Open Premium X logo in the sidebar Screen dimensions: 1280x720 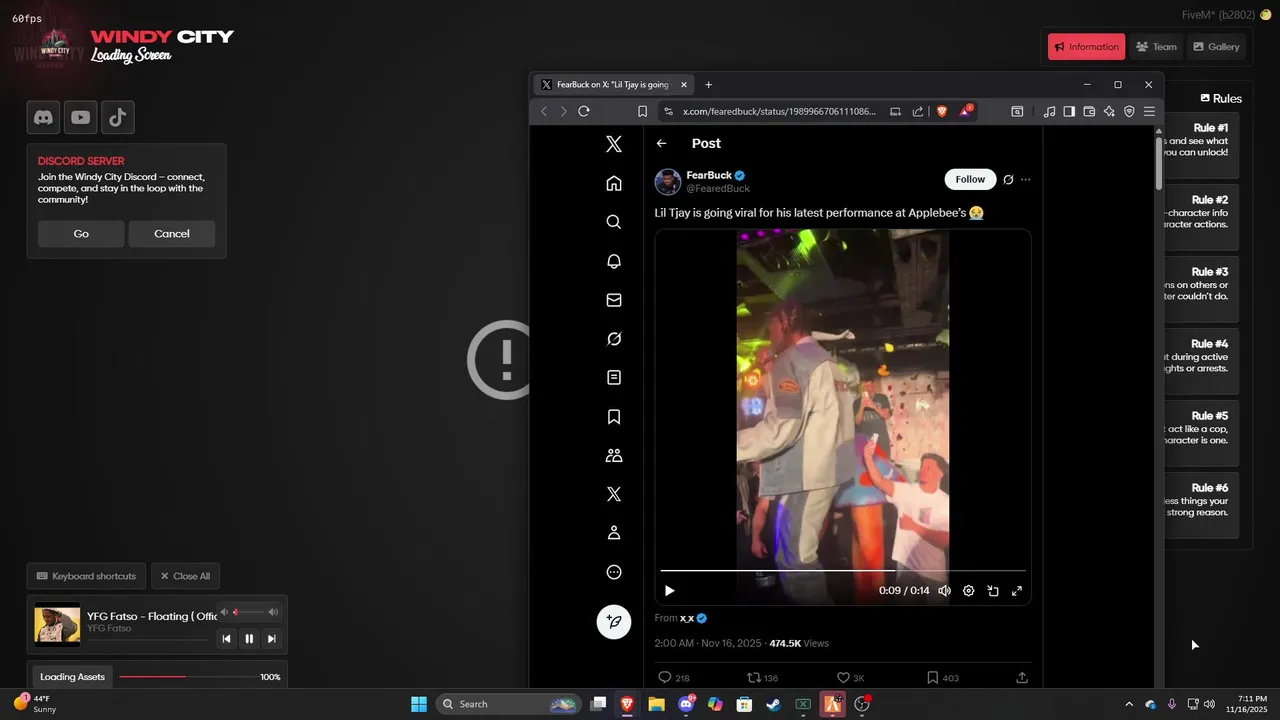[x=614, y=494]
